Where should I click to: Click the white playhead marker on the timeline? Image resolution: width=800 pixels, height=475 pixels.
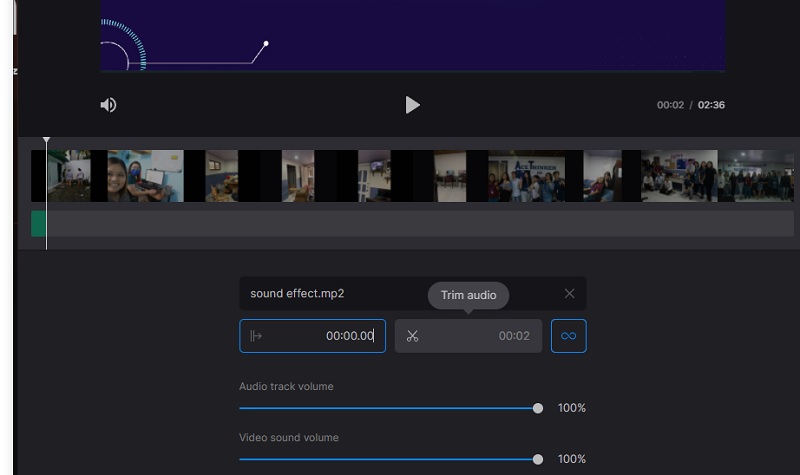[x=46, y=142]
